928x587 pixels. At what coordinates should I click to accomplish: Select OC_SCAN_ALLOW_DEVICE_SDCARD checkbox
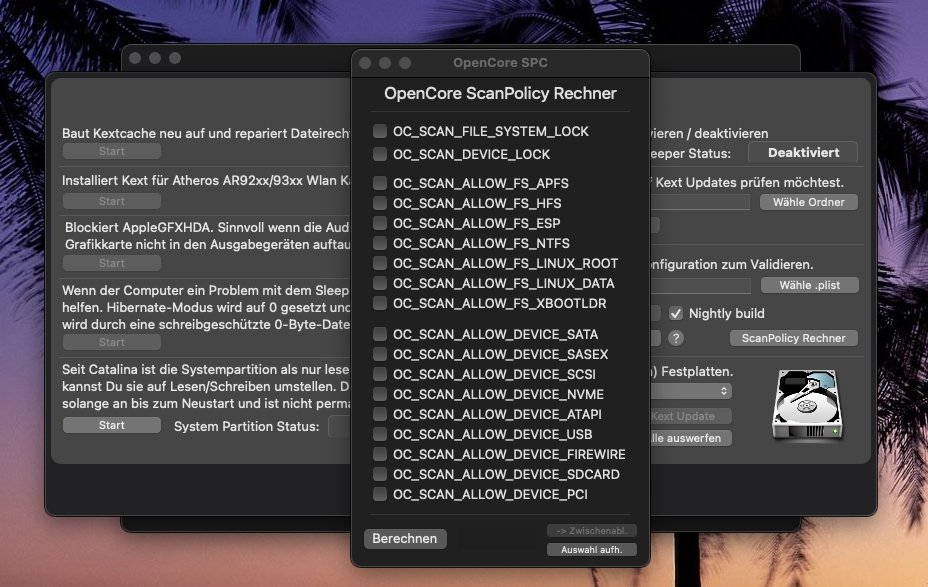tap(380, 474)
